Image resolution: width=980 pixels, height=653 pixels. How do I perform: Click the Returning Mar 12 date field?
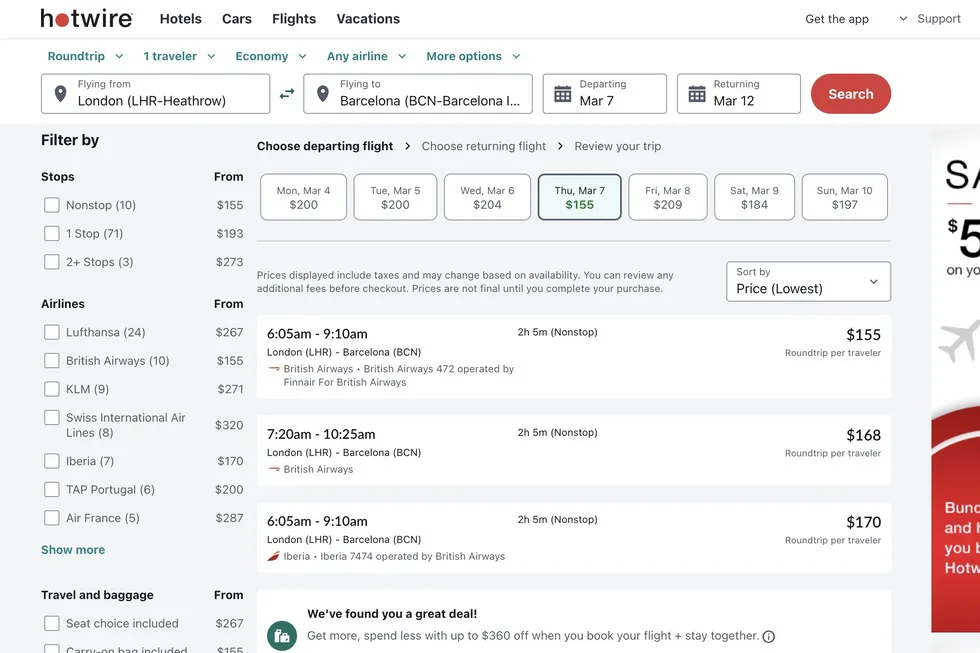tap(739, 94)
